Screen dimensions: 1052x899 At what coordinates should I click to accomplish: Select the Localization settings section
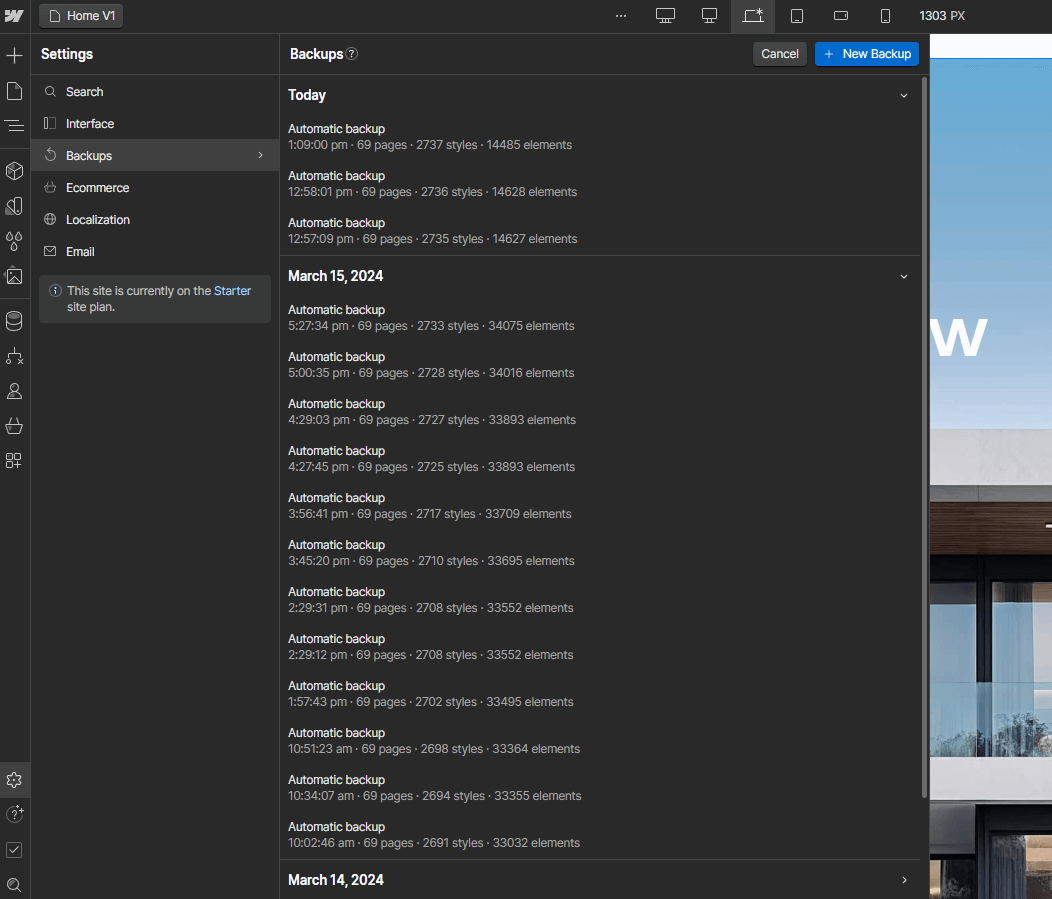pyautogui.click(x=99, y=219)
